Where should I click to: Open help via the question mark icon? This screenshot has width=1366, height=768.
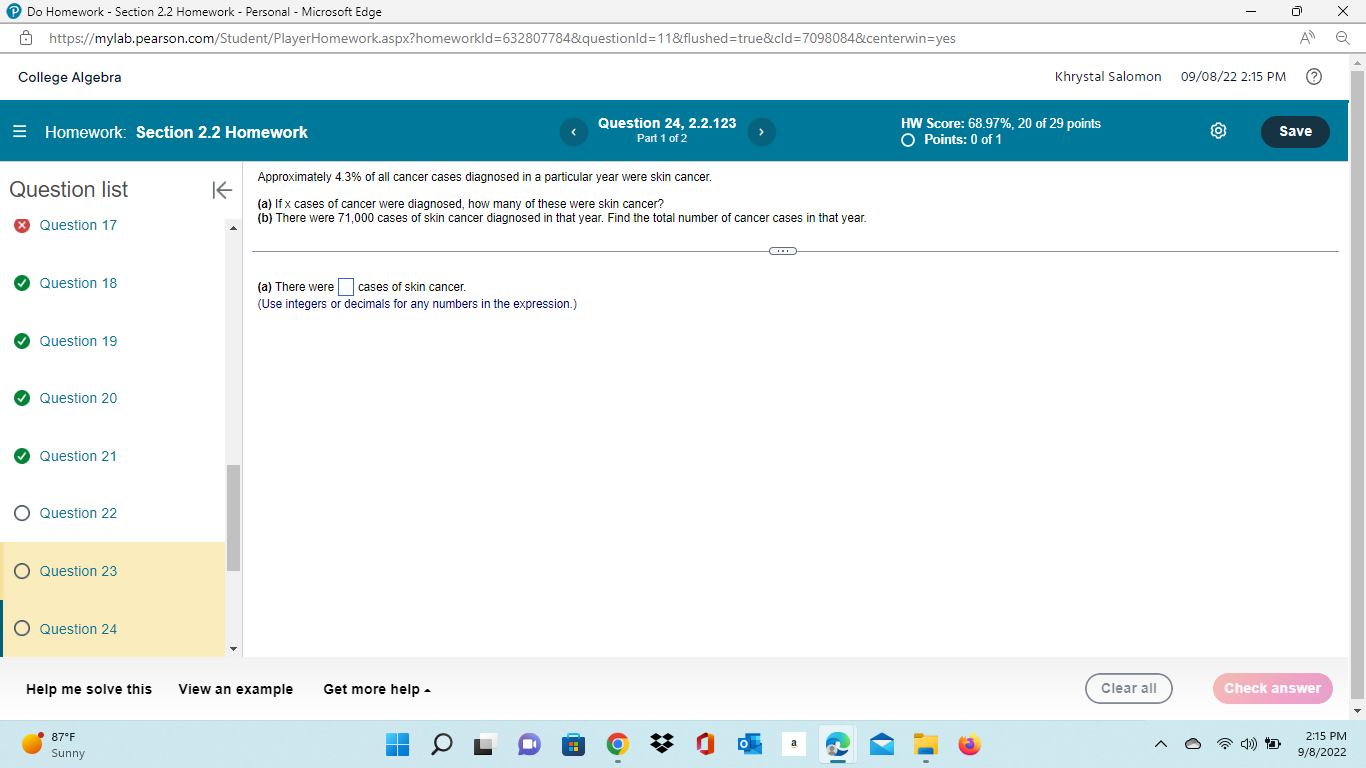point(1314,76)
